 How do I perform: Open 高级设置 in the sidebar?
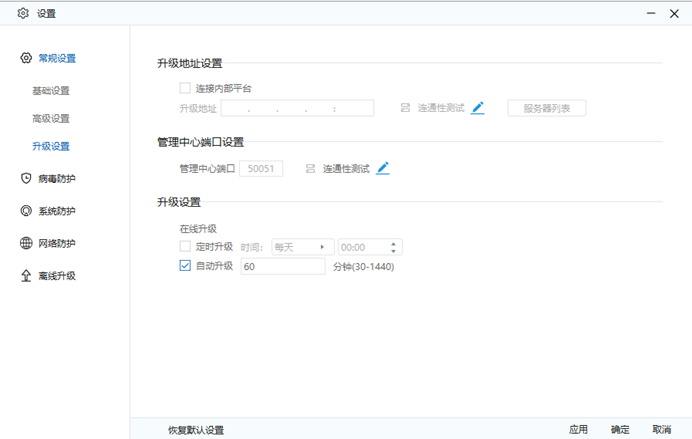click(x=51, y=118)
